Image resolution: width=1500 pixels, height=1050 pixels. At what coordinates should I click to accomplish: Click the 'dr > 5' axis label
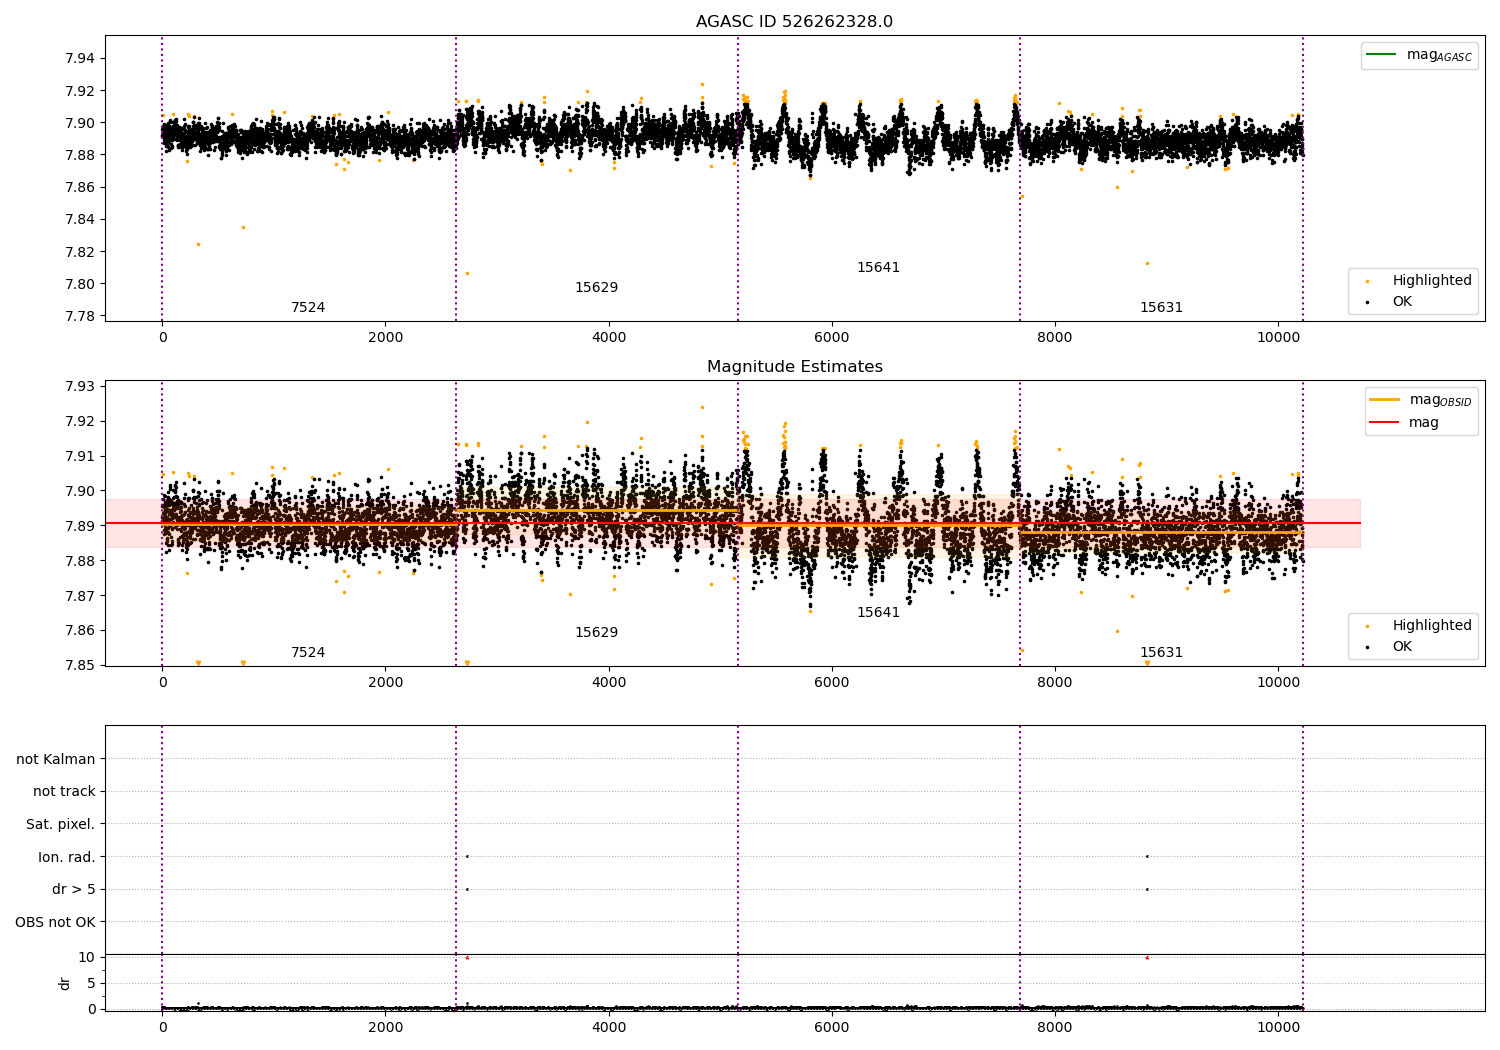pyautogui.click(x=74, y=889)
